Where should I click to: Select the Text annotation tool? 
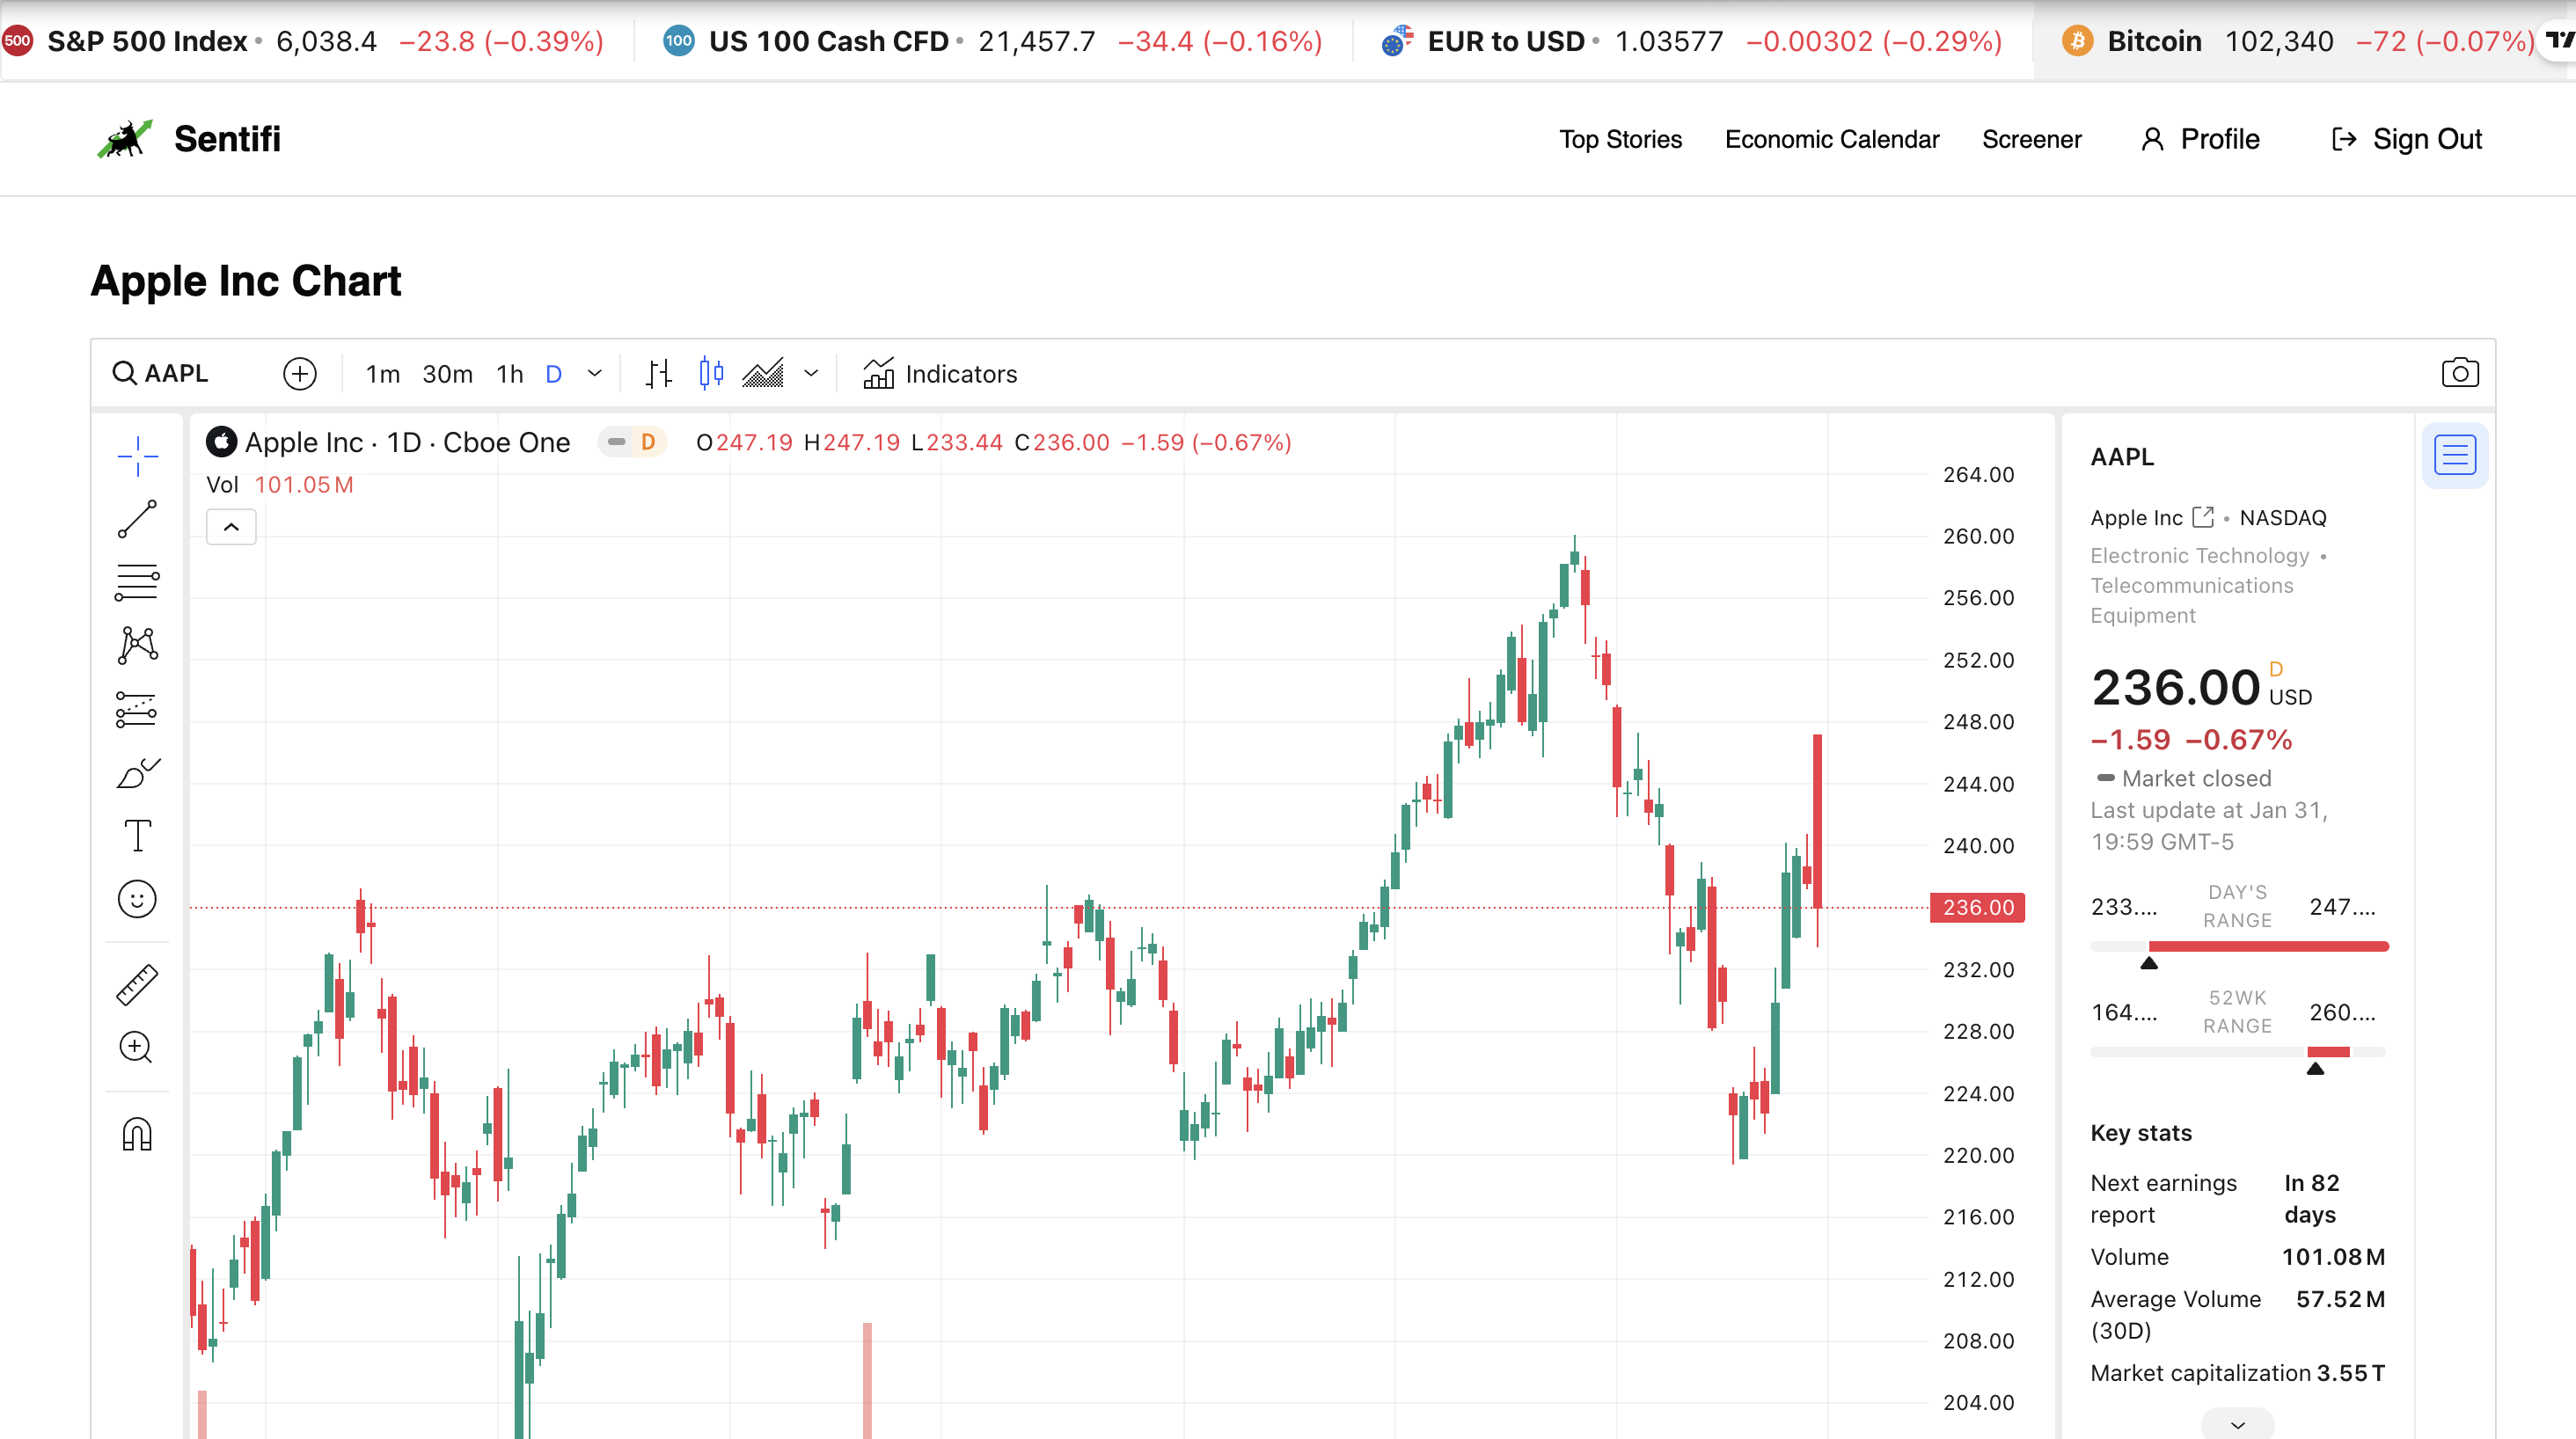(x=137, y=836)
